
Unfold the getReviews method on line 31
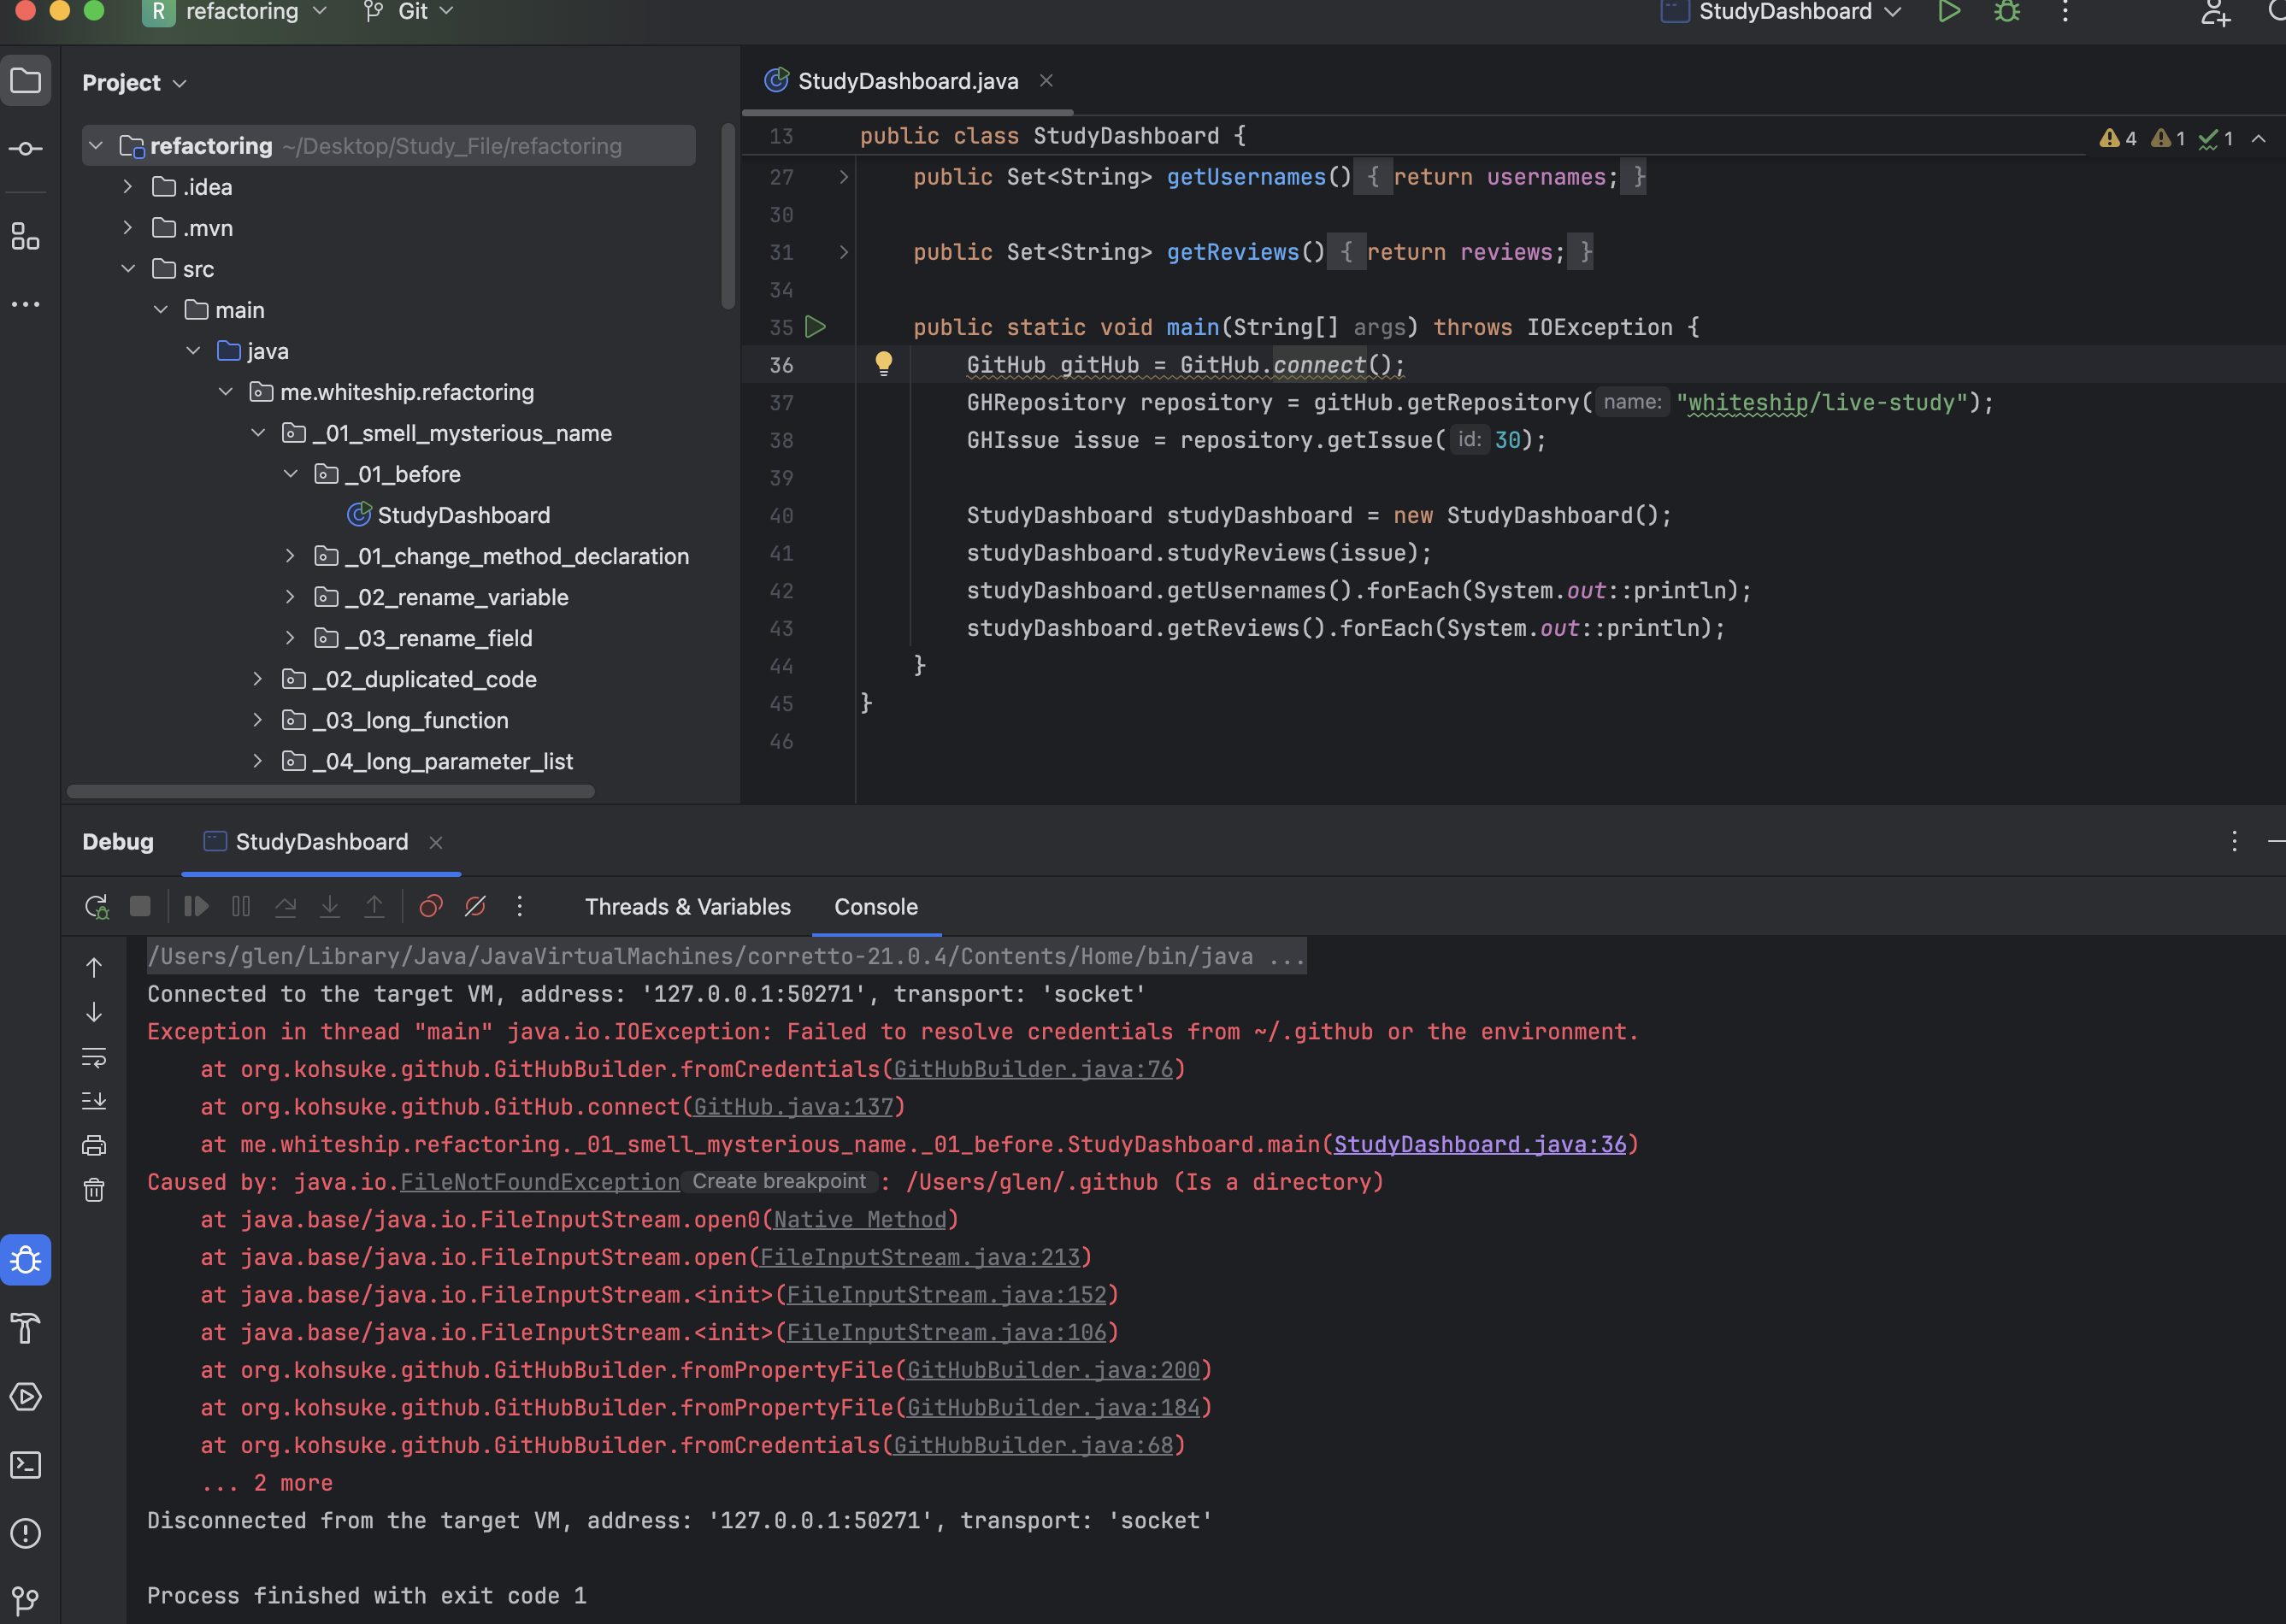[x=844, y=252]
